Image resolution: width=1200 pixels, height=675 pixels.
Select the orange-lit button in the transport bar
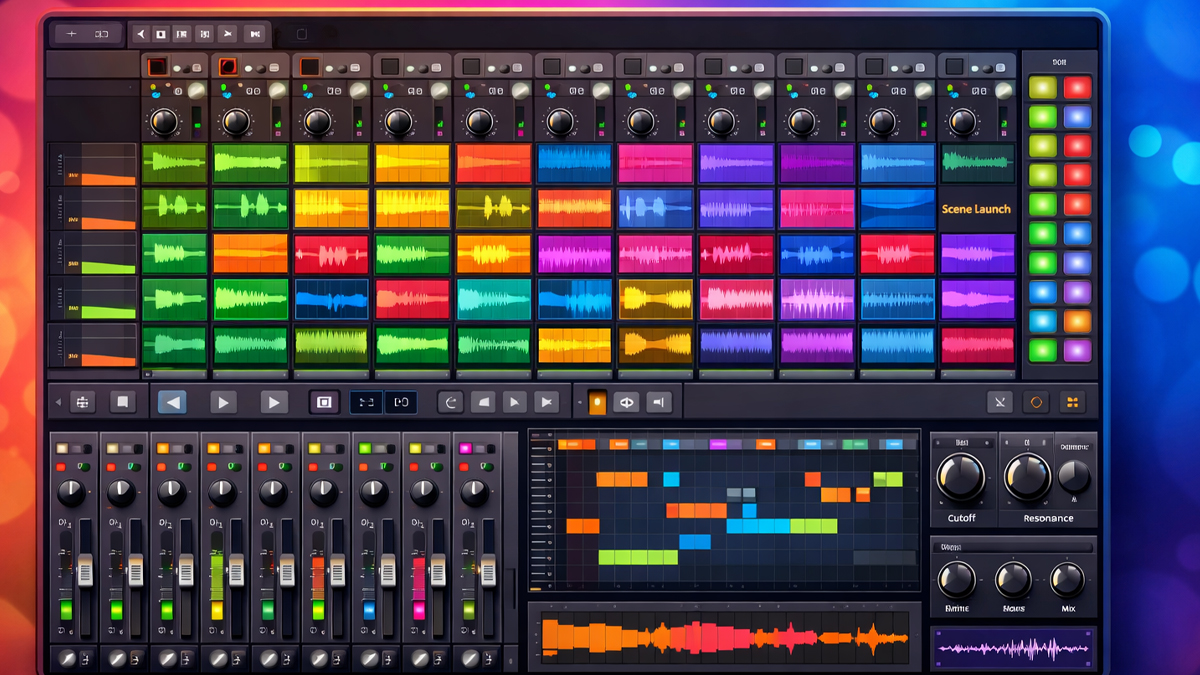[597, 402]
